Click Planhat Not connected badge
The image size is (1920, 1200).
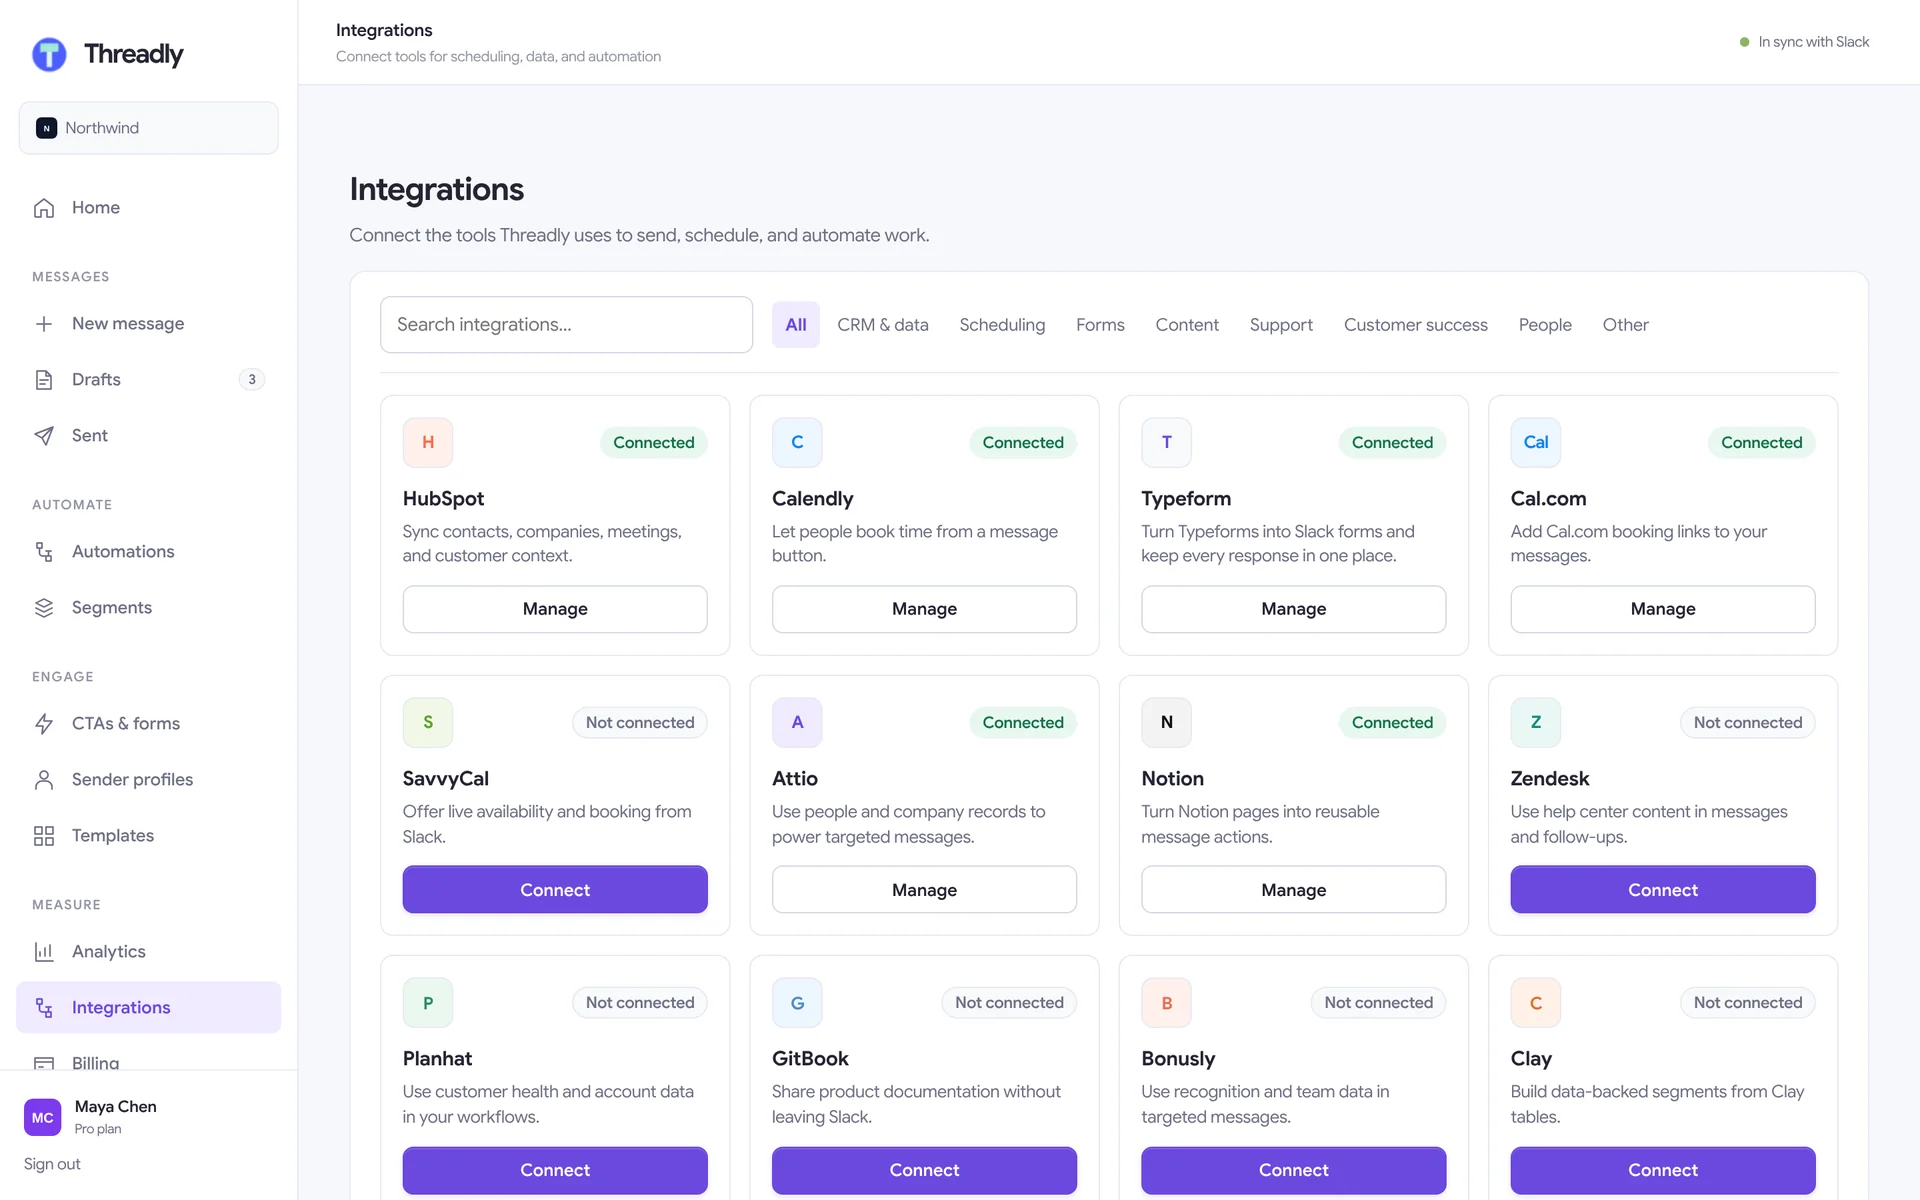[640, 1003]
